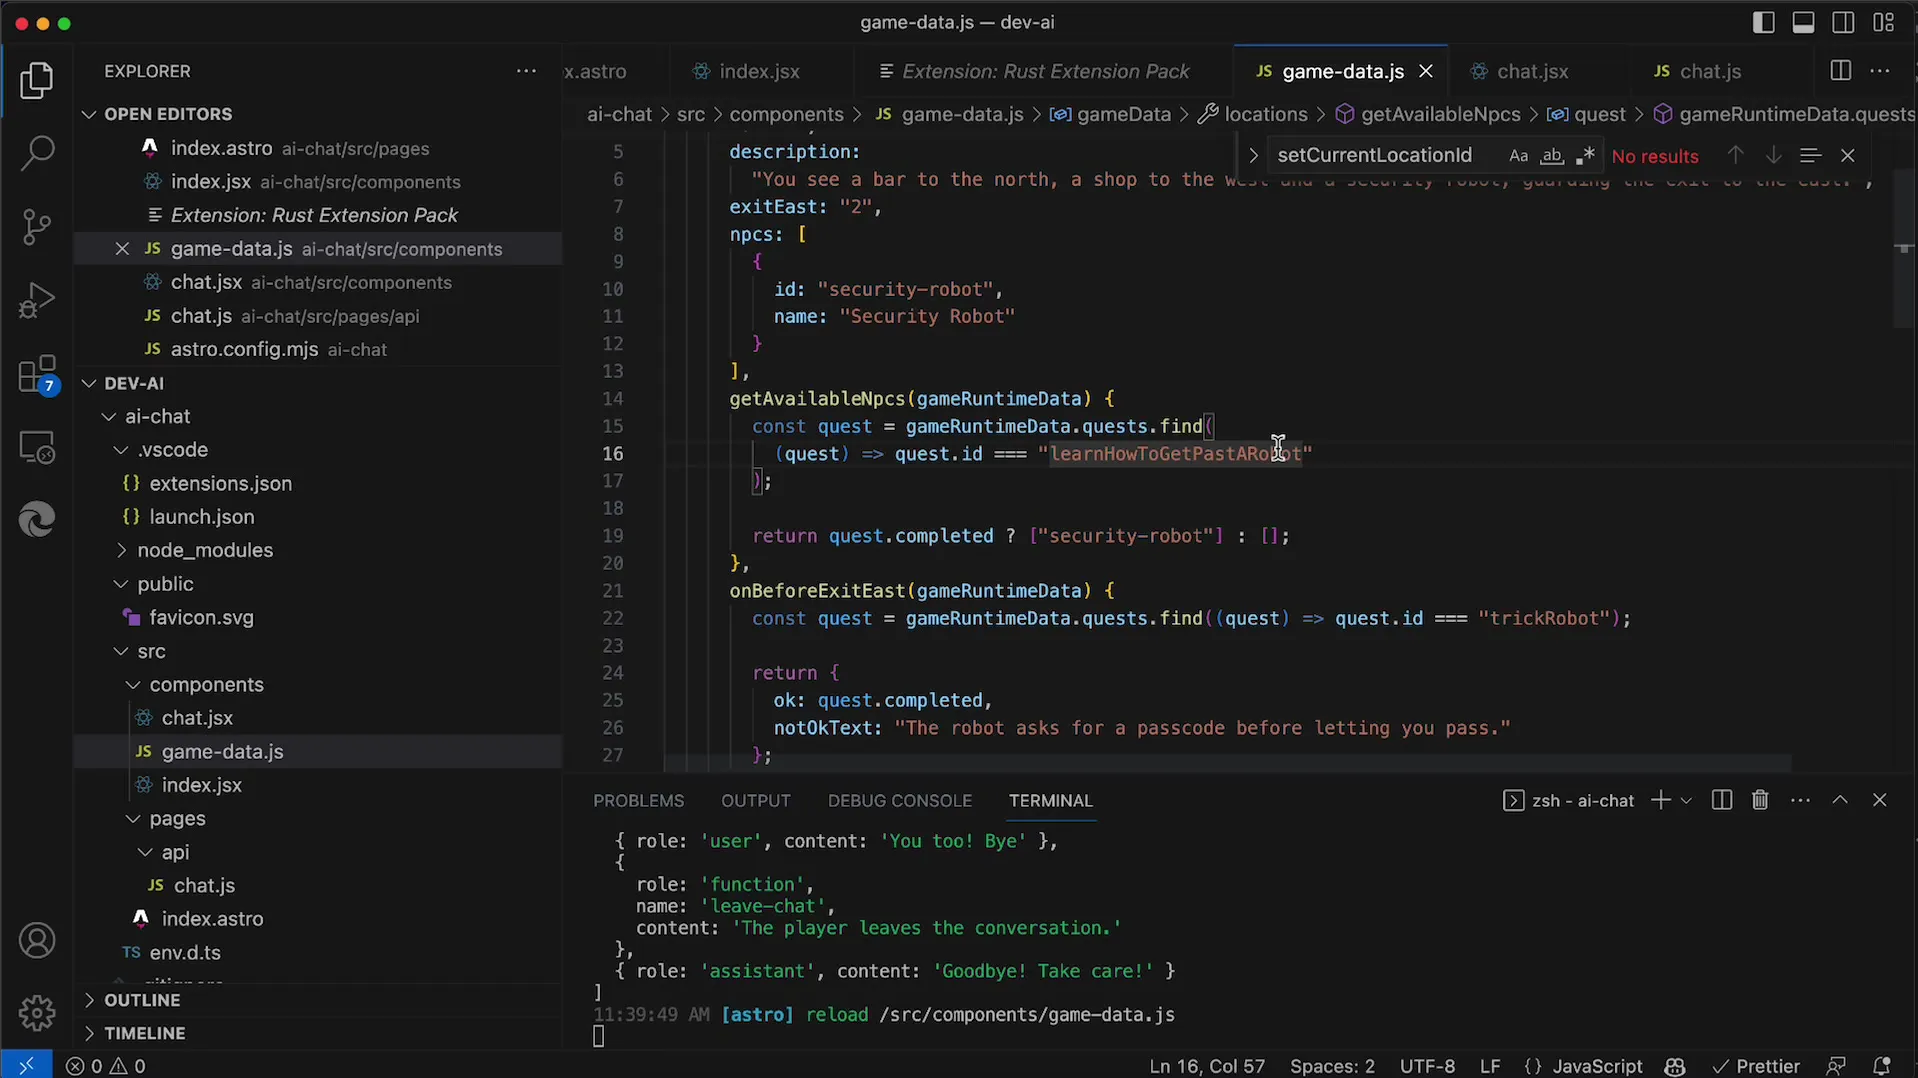Screen dimensions: 1918x1078
Task: Toggle primary side bar layout icon
Action: 1764,22
